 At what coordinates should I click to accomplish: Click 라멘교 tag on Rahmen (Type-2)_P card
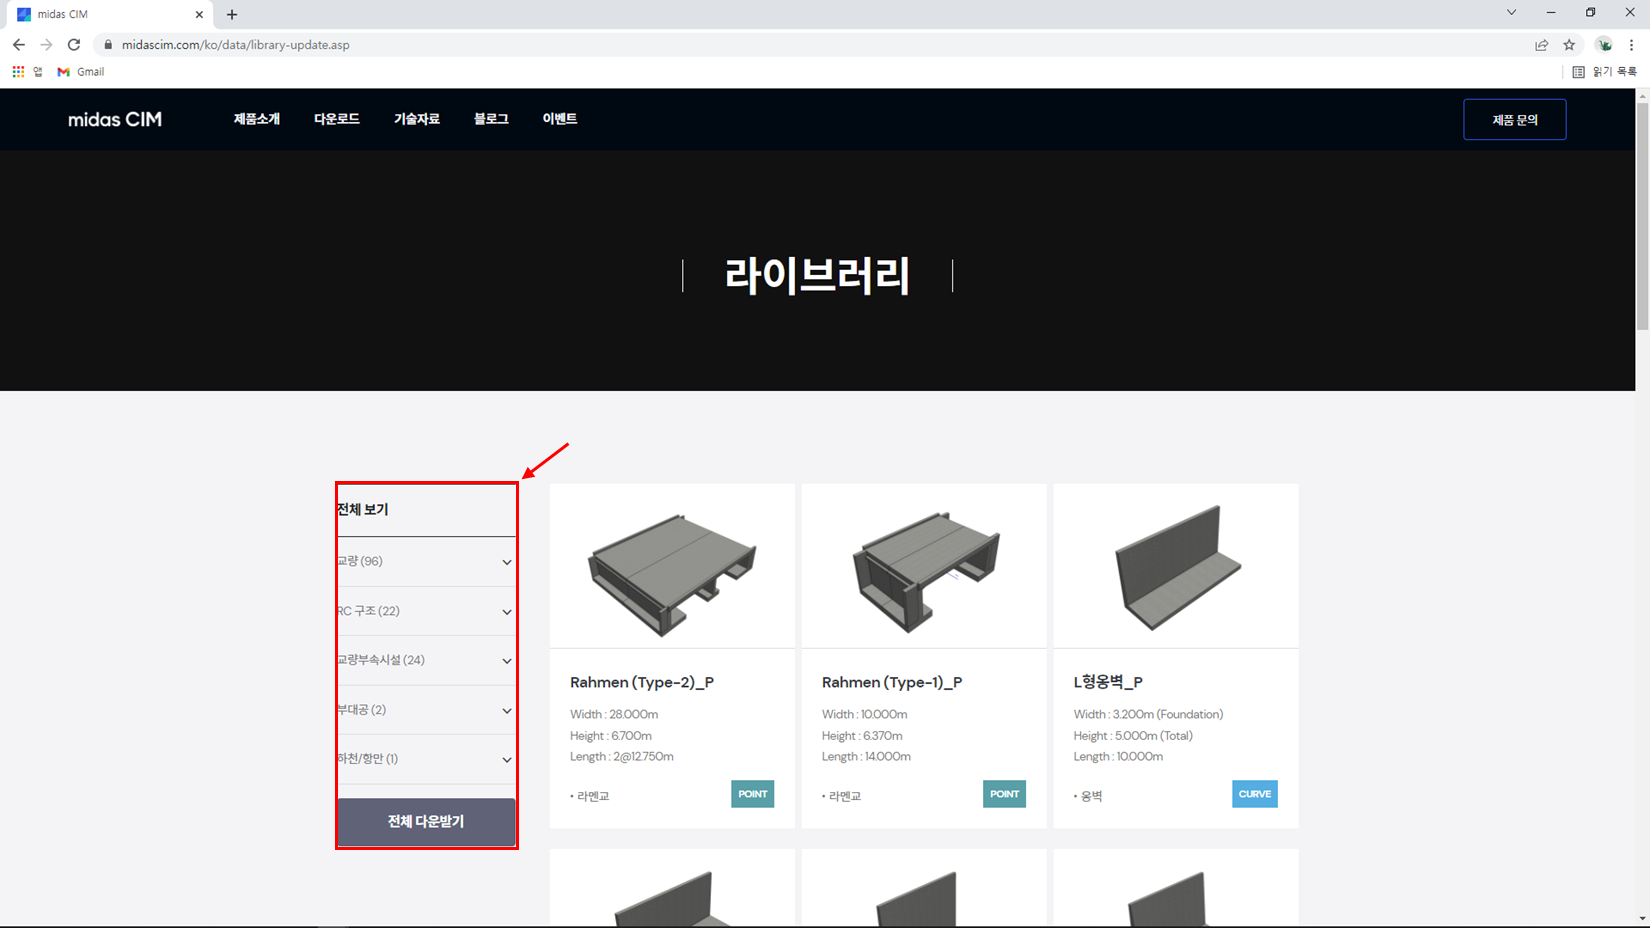(590, 797)
